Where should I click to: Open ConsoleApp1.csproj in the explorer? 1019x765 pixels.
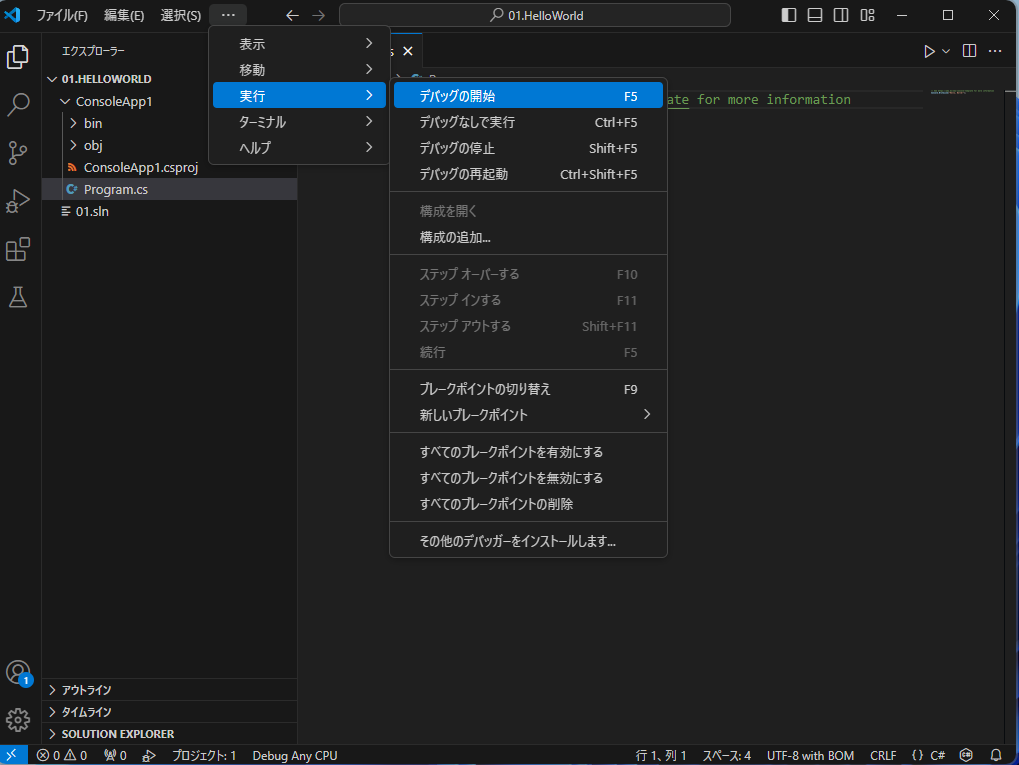(170, 167)
